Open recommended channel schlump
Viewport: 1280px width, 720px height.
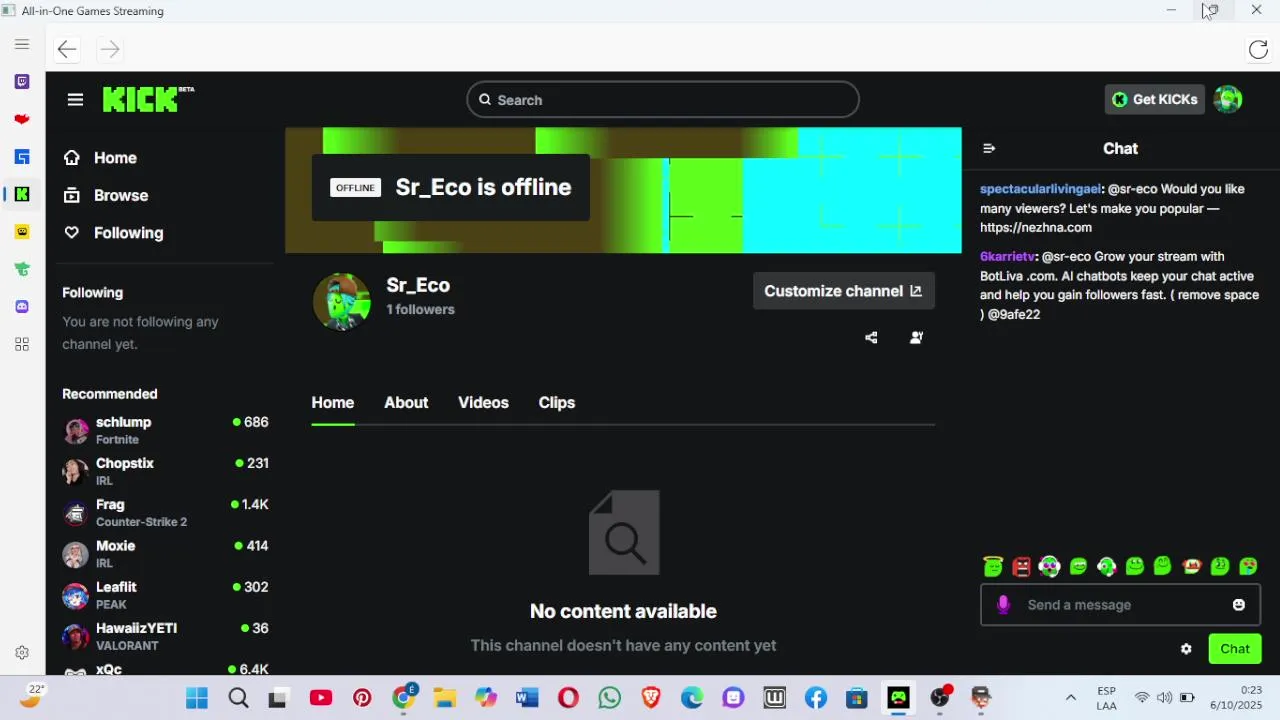coord(165,430)
